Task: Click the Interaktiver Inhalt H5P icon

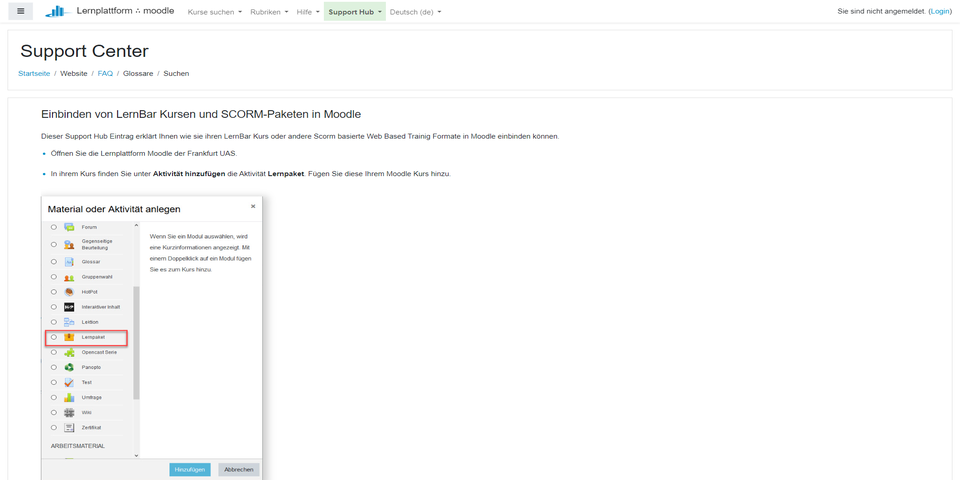Action: tap(69, 307)
